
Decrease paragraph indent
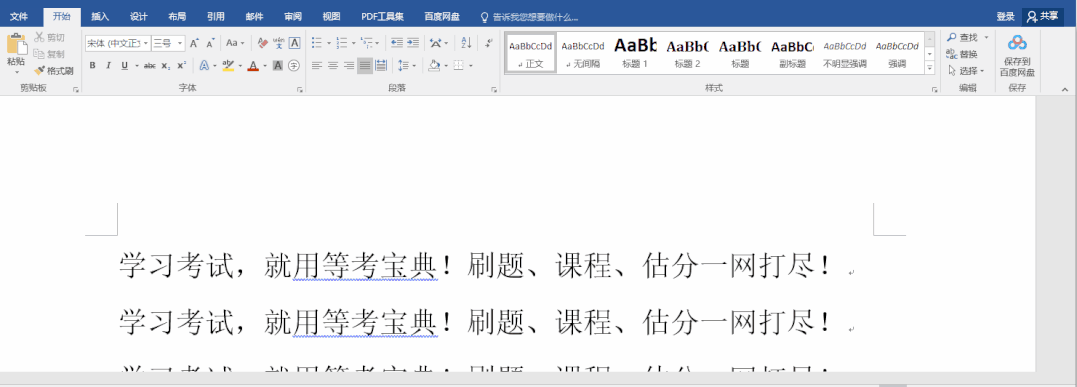point(396,43)
